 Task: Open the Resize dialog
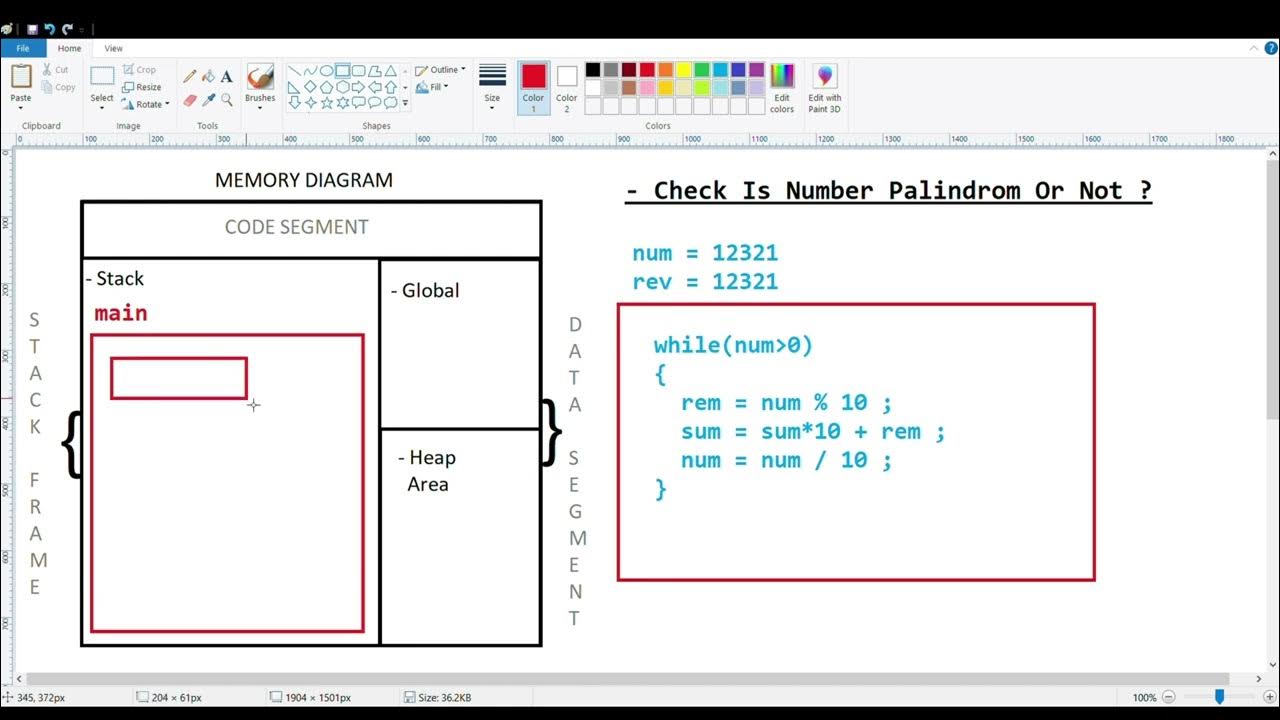(141, 87)
